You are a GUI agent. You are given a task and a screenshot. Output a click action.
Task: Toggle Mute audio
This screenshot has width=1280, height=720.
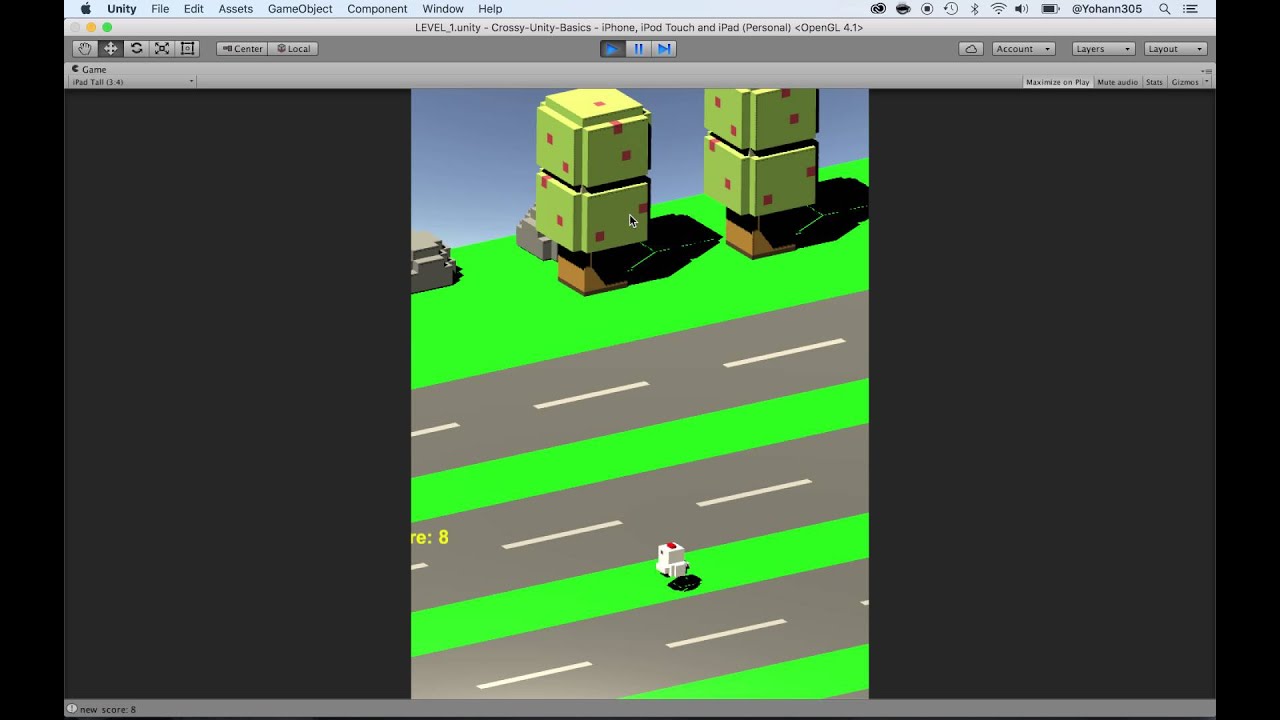pos(1117,82)
